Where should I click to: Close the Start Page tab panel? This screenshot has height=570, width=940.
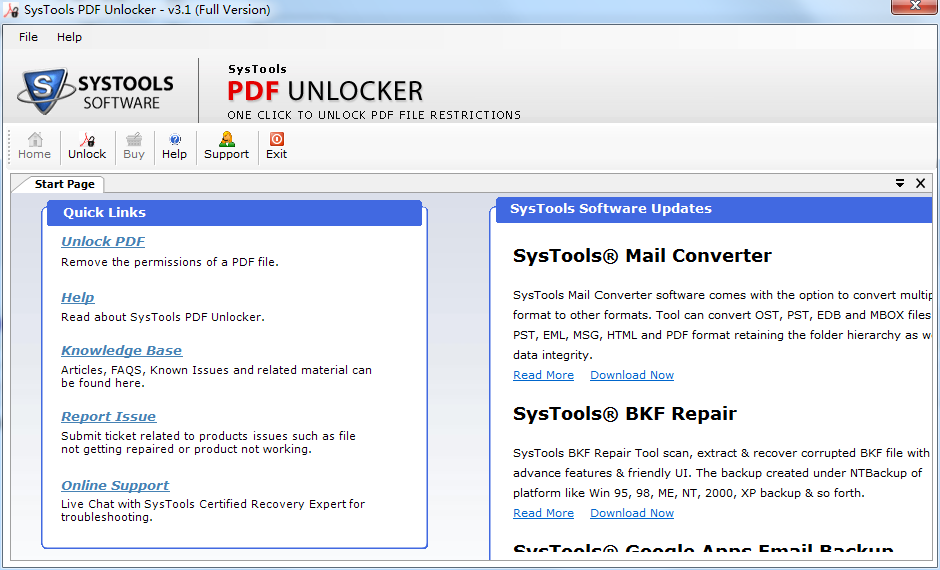click(x=919, y=183)
